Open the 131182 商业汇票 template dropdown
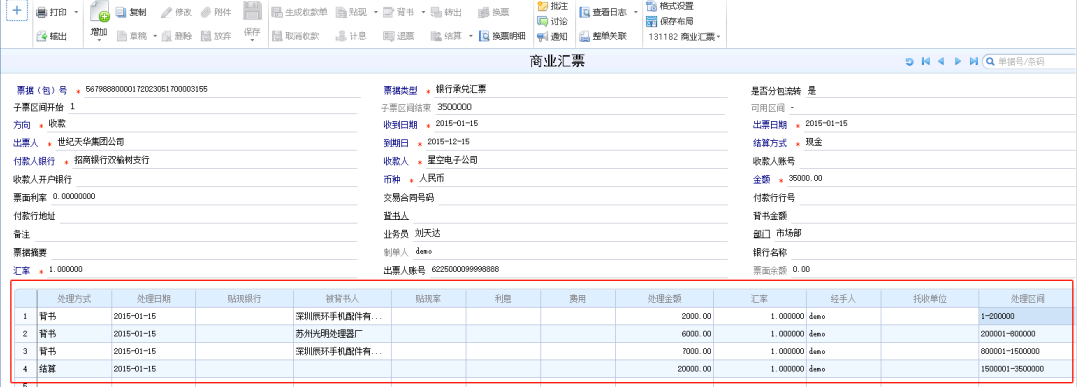Viewport: 1079px width, 387px height. [x=685, y=36]
